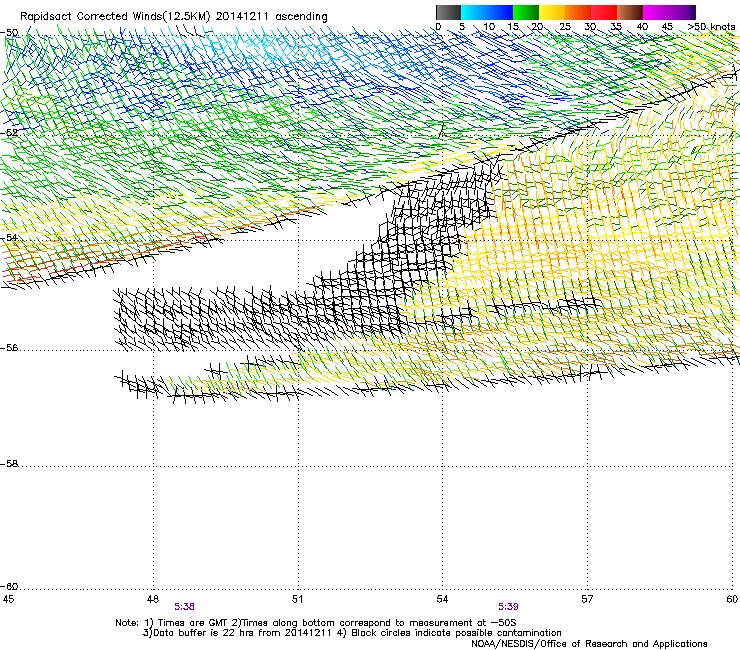This screenshot has height=650, width=740.
Task: Click the '48' longitude label
Action: (152, 599)
